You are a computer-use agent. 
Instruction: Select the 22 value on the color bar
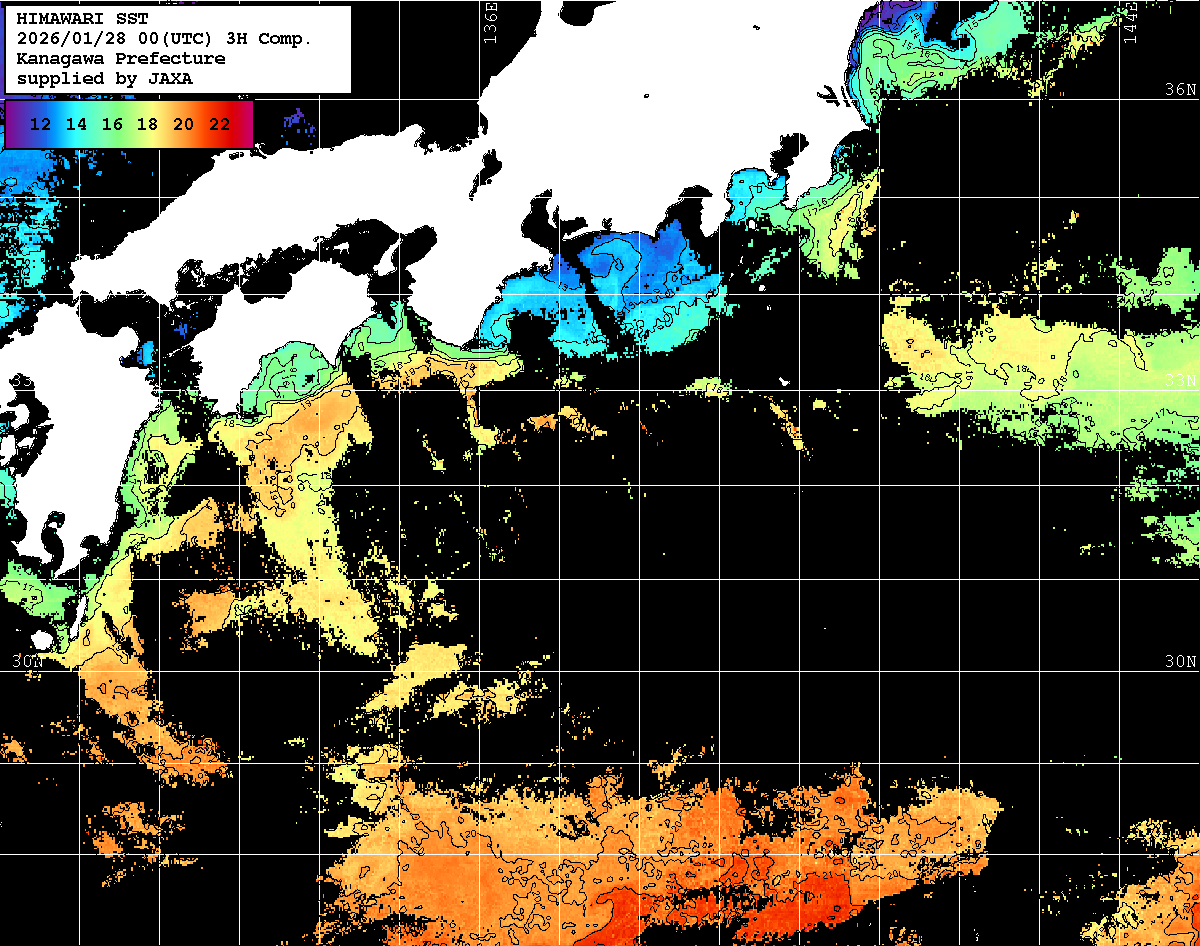click(219, 124)
